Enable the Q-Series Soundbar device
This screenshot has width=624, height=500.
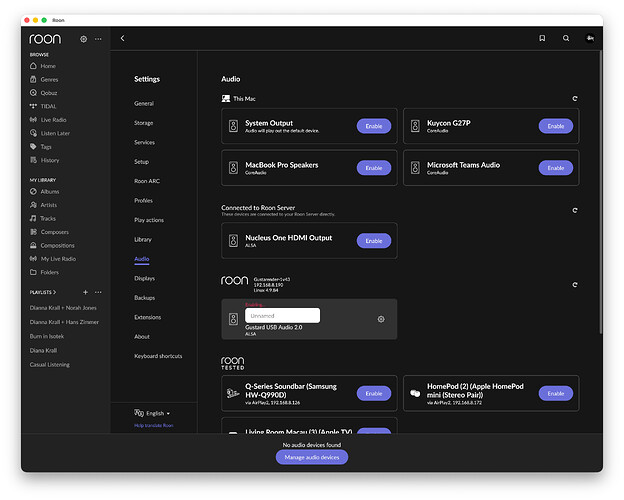click(x=374, y=393)
